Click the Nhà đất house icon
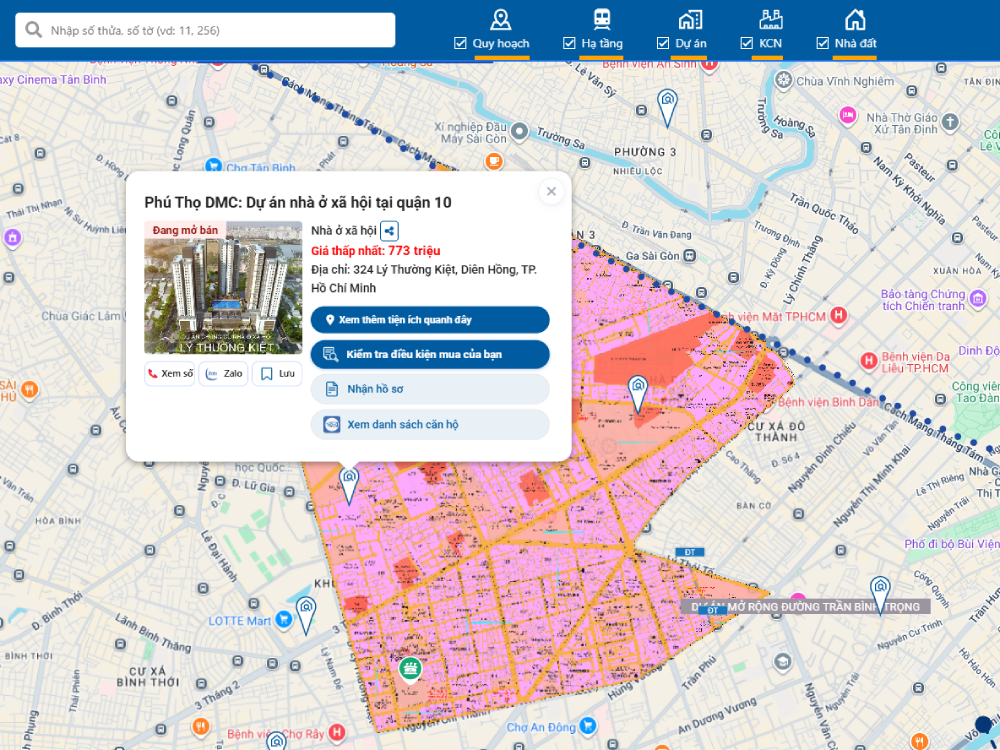The image size is (1000, 750). click(x=855, y=20)
